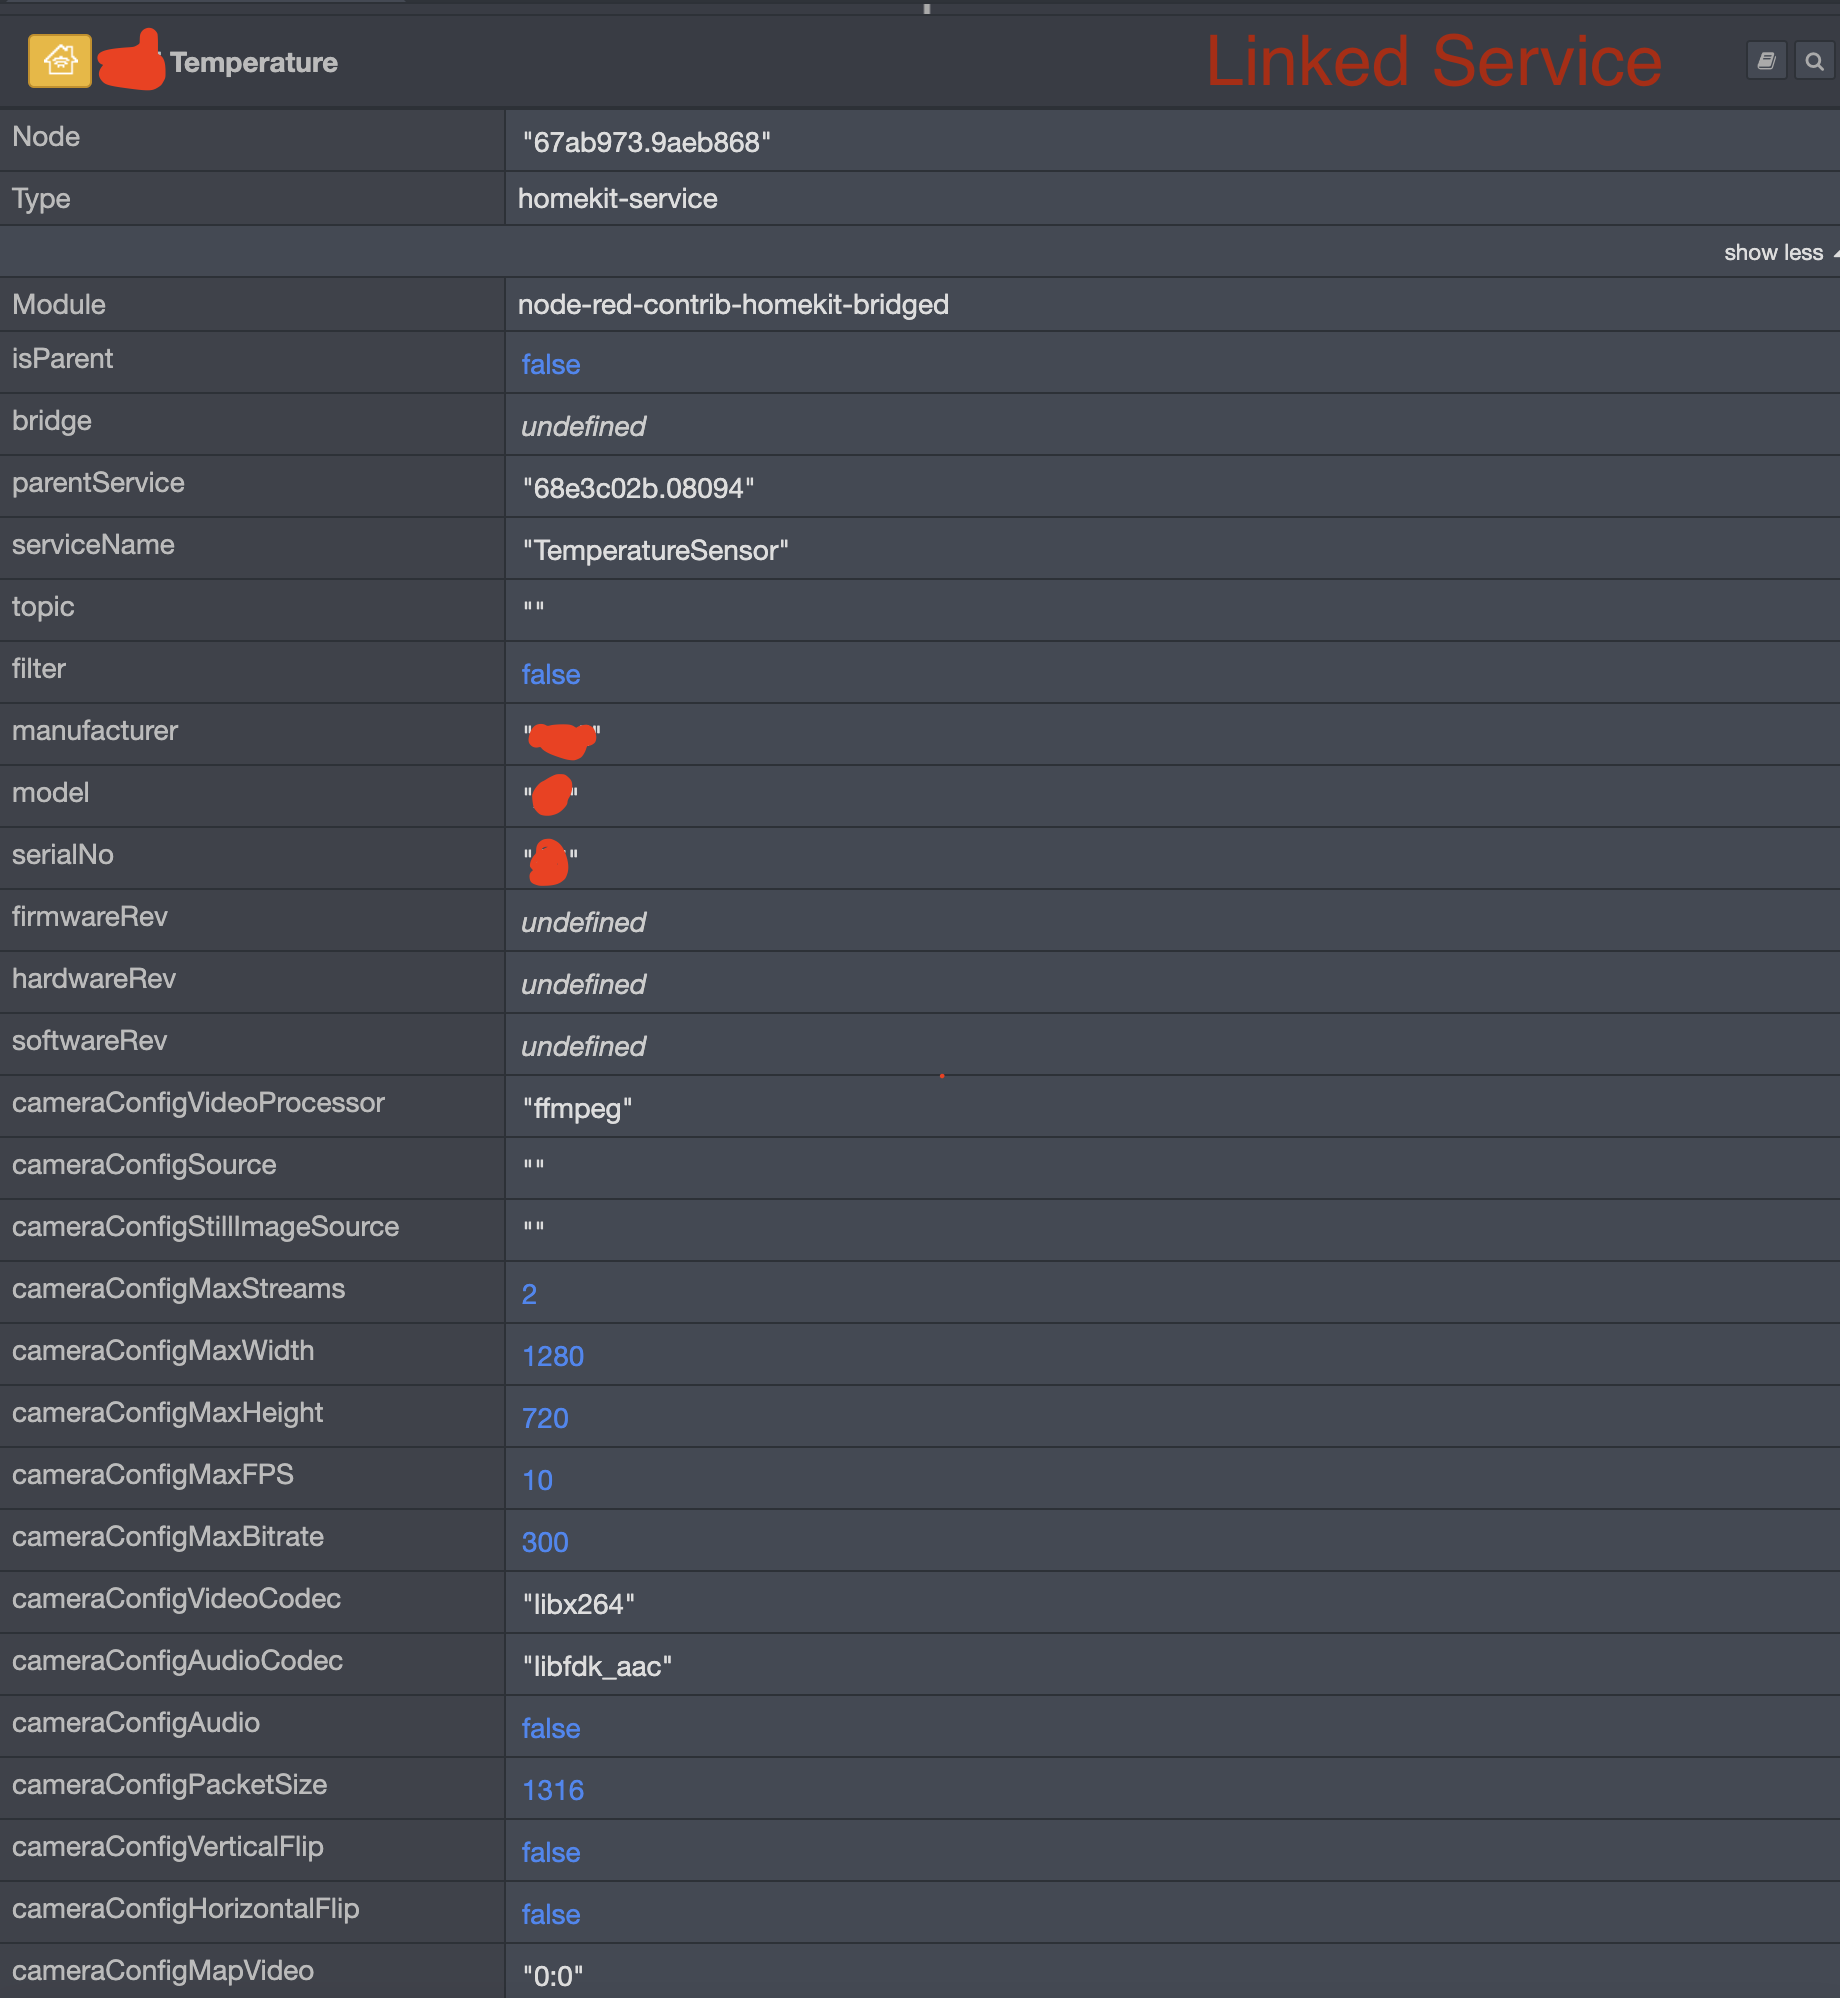
Task: Click the "TemperatureSensor" serviceName value
Action: tap(655, 550)
